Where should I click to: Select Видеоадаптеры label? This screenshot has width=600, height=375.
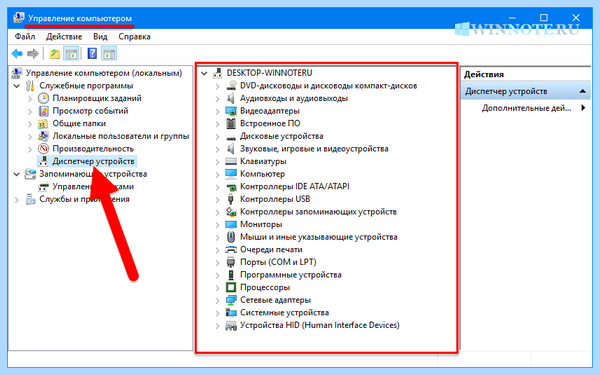270,111
